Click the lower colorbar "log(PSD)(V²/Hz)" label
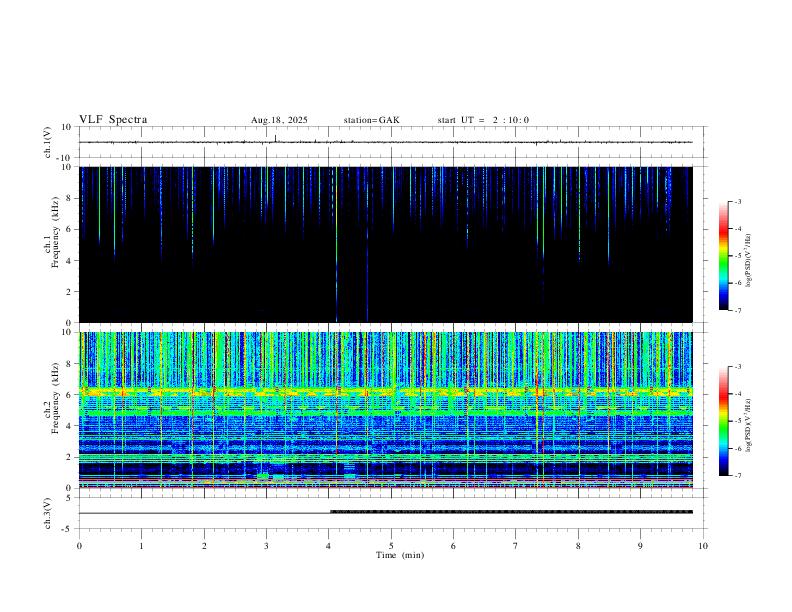Image resolution: width=792 pixels, height=612 pixels. (749, 426)
